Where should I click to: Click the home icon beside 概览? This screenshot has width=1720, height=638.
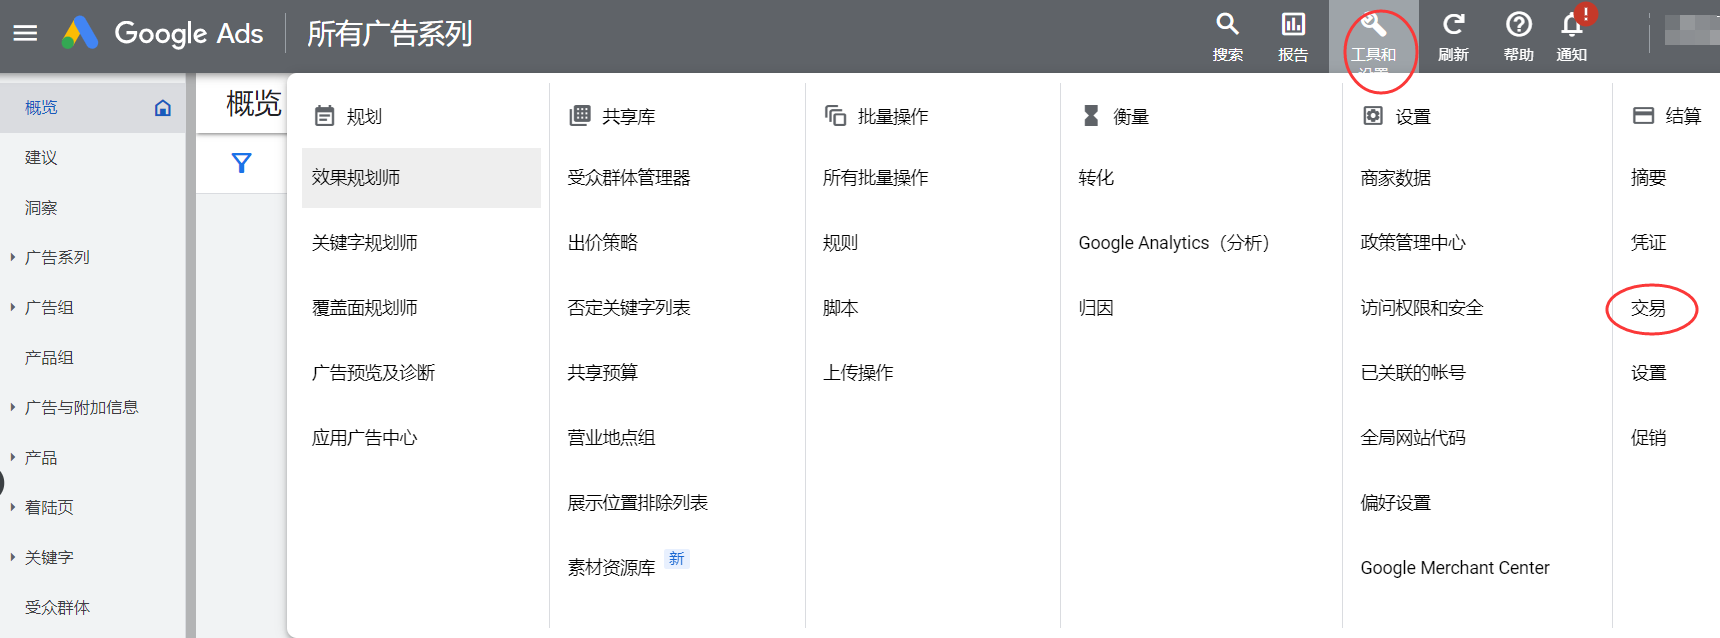pyautogui.click(x=163, y=107)
